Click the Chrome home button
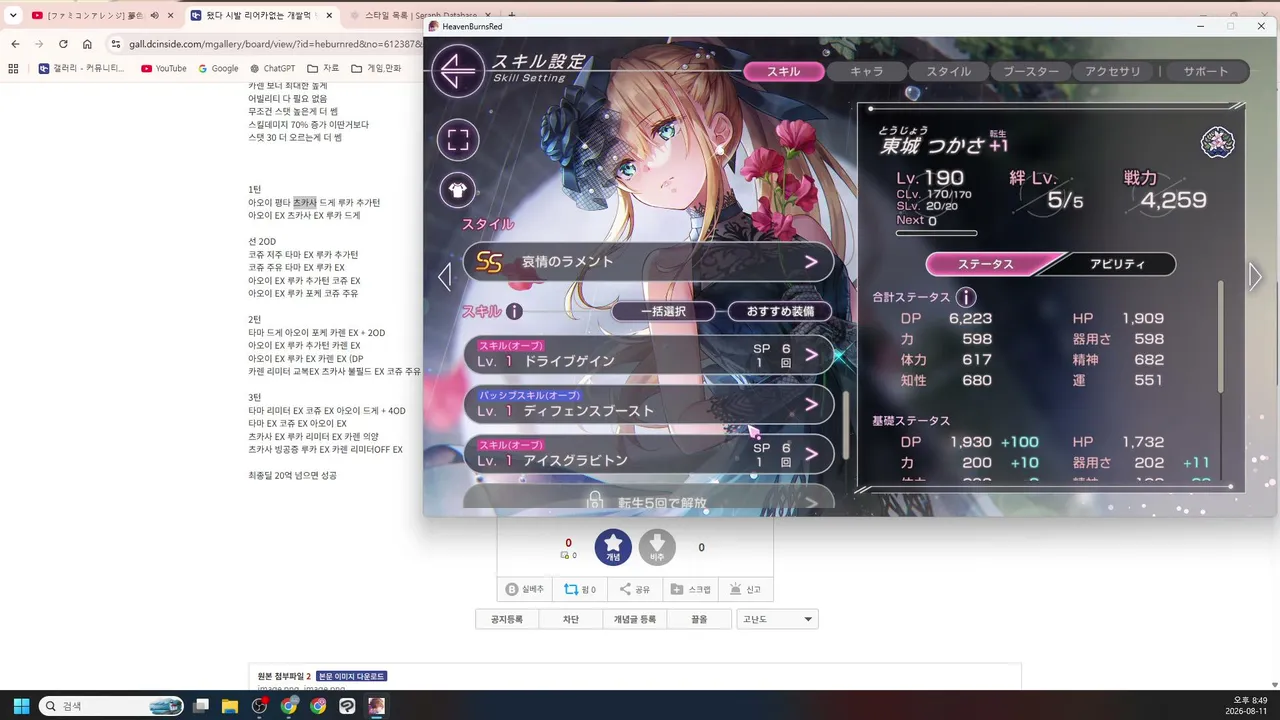The width and height of the screenshot is (1280, 720). (x=87, y=44)
